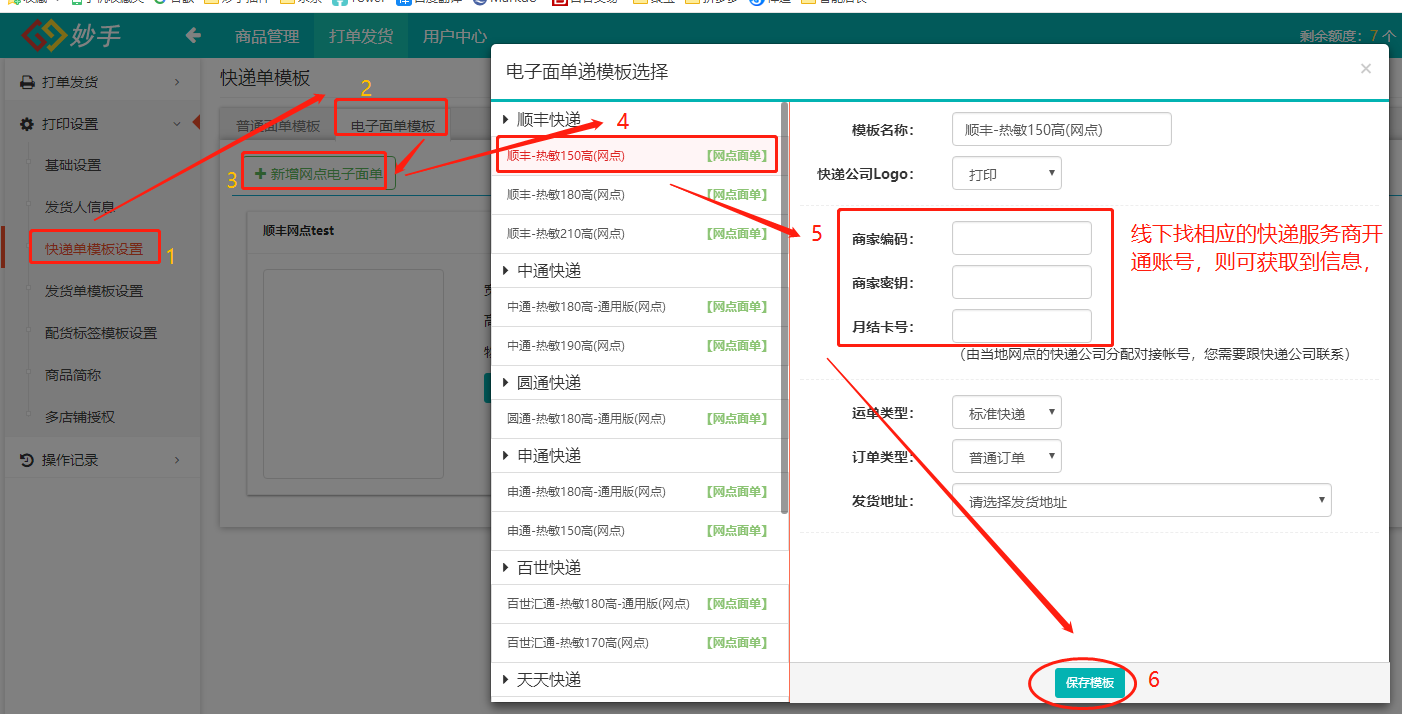
Task: Select template 申通-热敏150高(网点)
Action: (634, 531)
